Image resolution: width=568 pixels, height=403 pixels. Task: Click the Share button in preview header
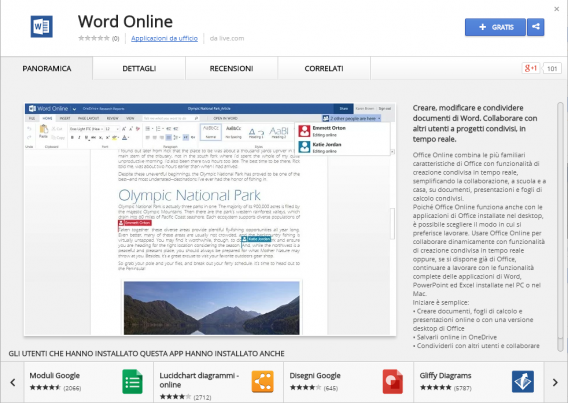click(344, 108)
